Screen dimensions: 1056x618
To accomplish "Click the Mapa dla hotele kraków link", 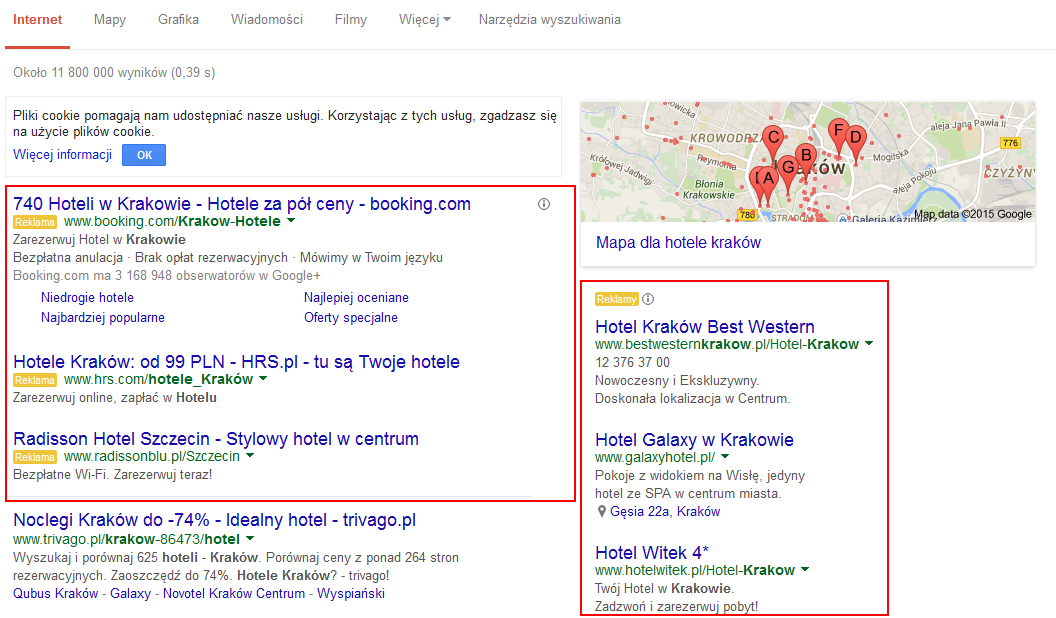I will point(678,243).
